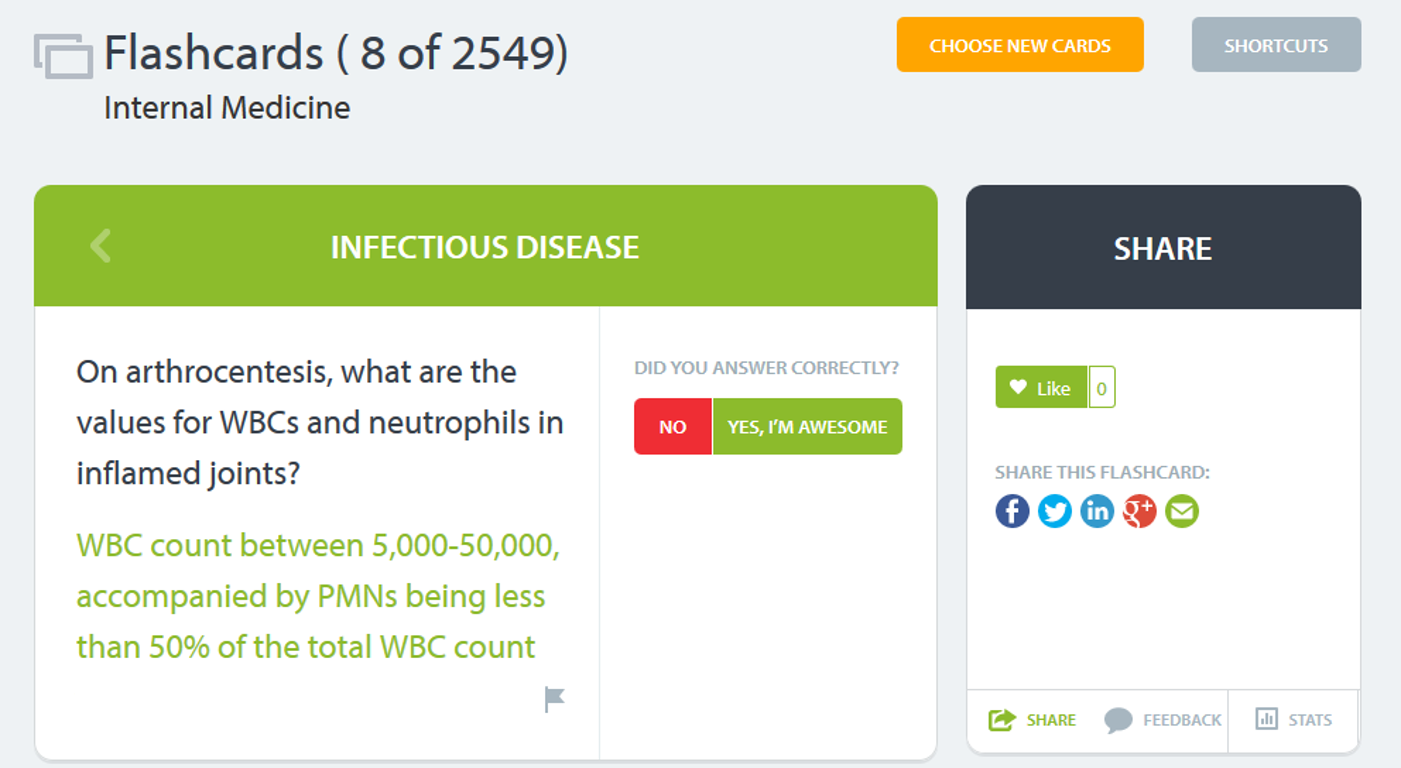This screenshot has height=768, width=1401.
Task: Open the Shortcuts button
Action: click(1276, 45)
